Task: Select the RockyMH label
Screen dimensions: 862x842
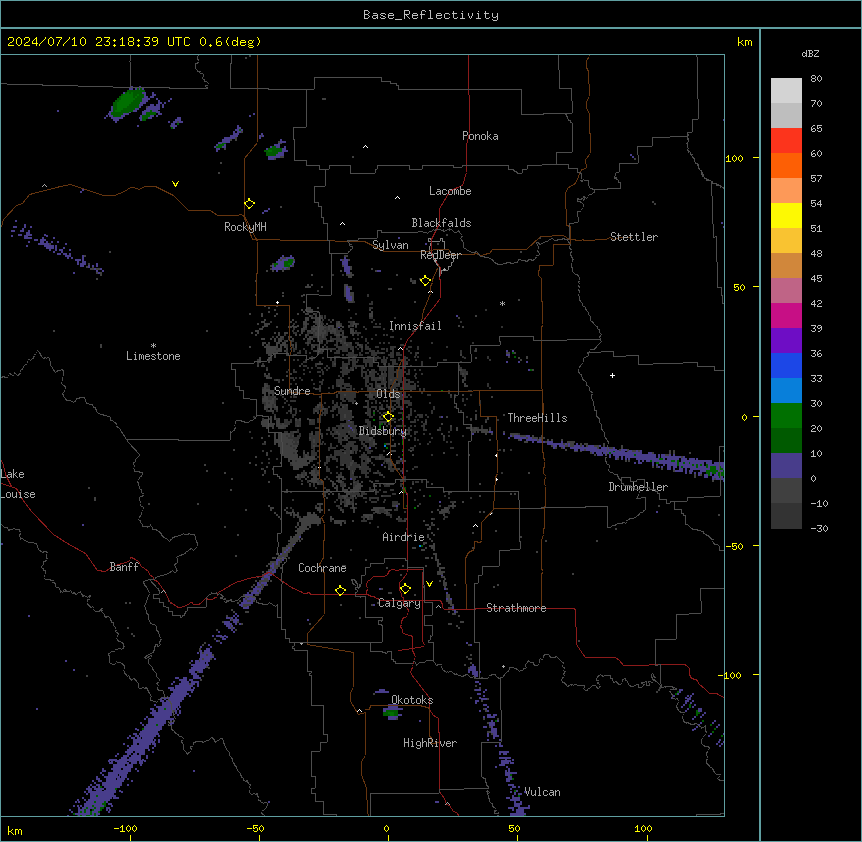Action: coord(245,227)
